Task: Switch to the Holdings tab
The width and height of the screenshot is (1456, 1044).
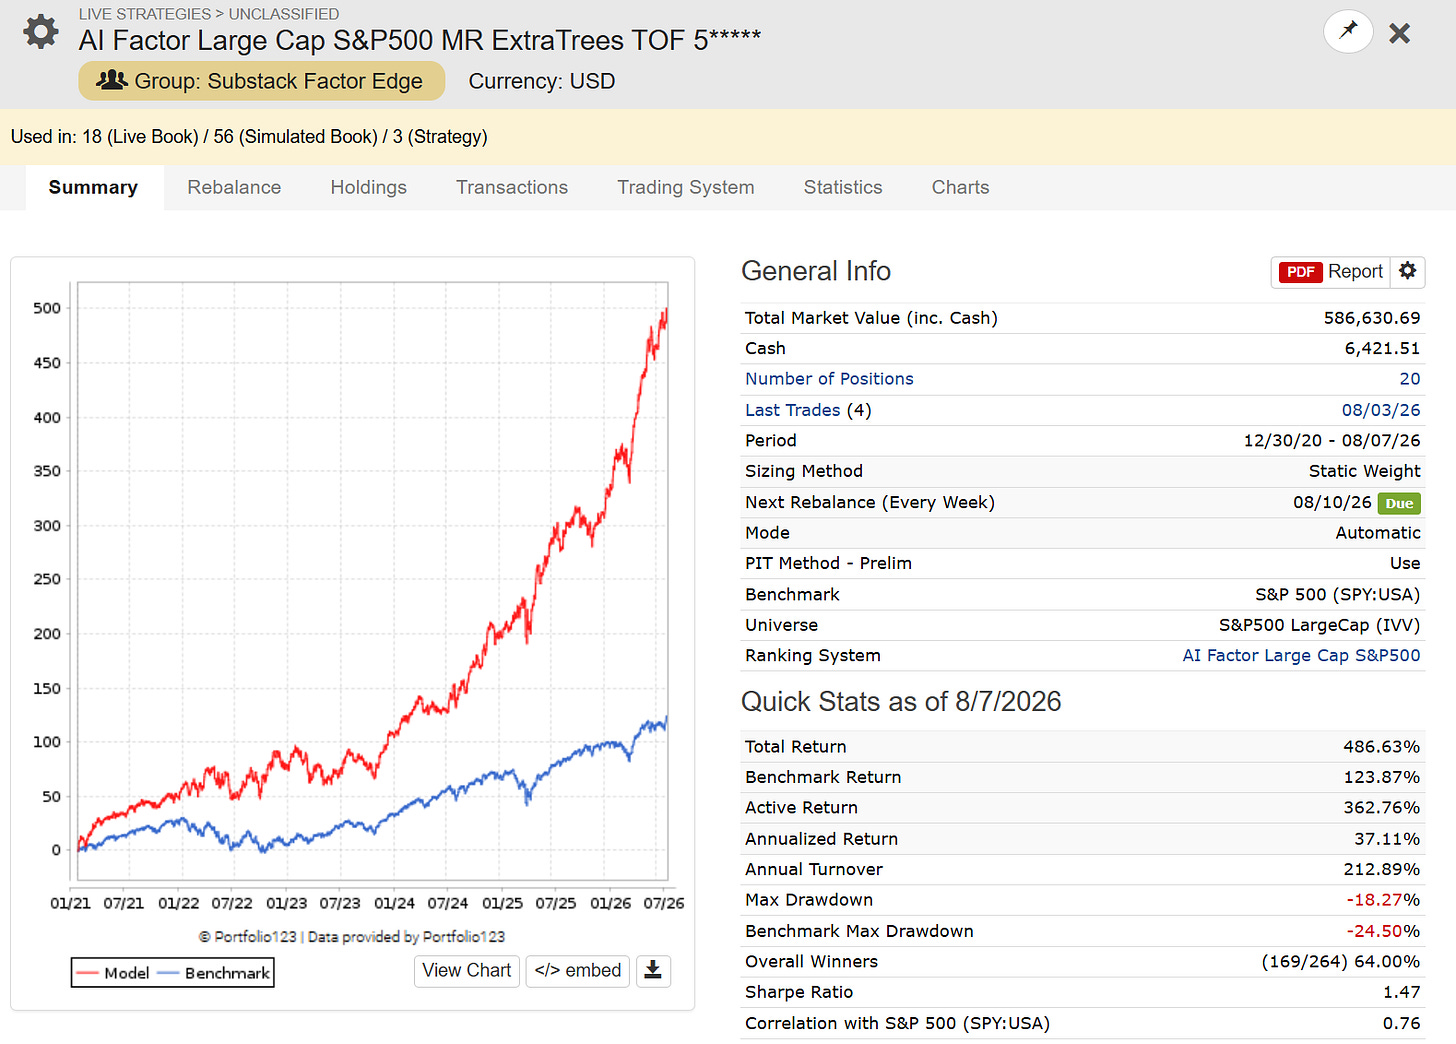Action: tap(369, 187)
